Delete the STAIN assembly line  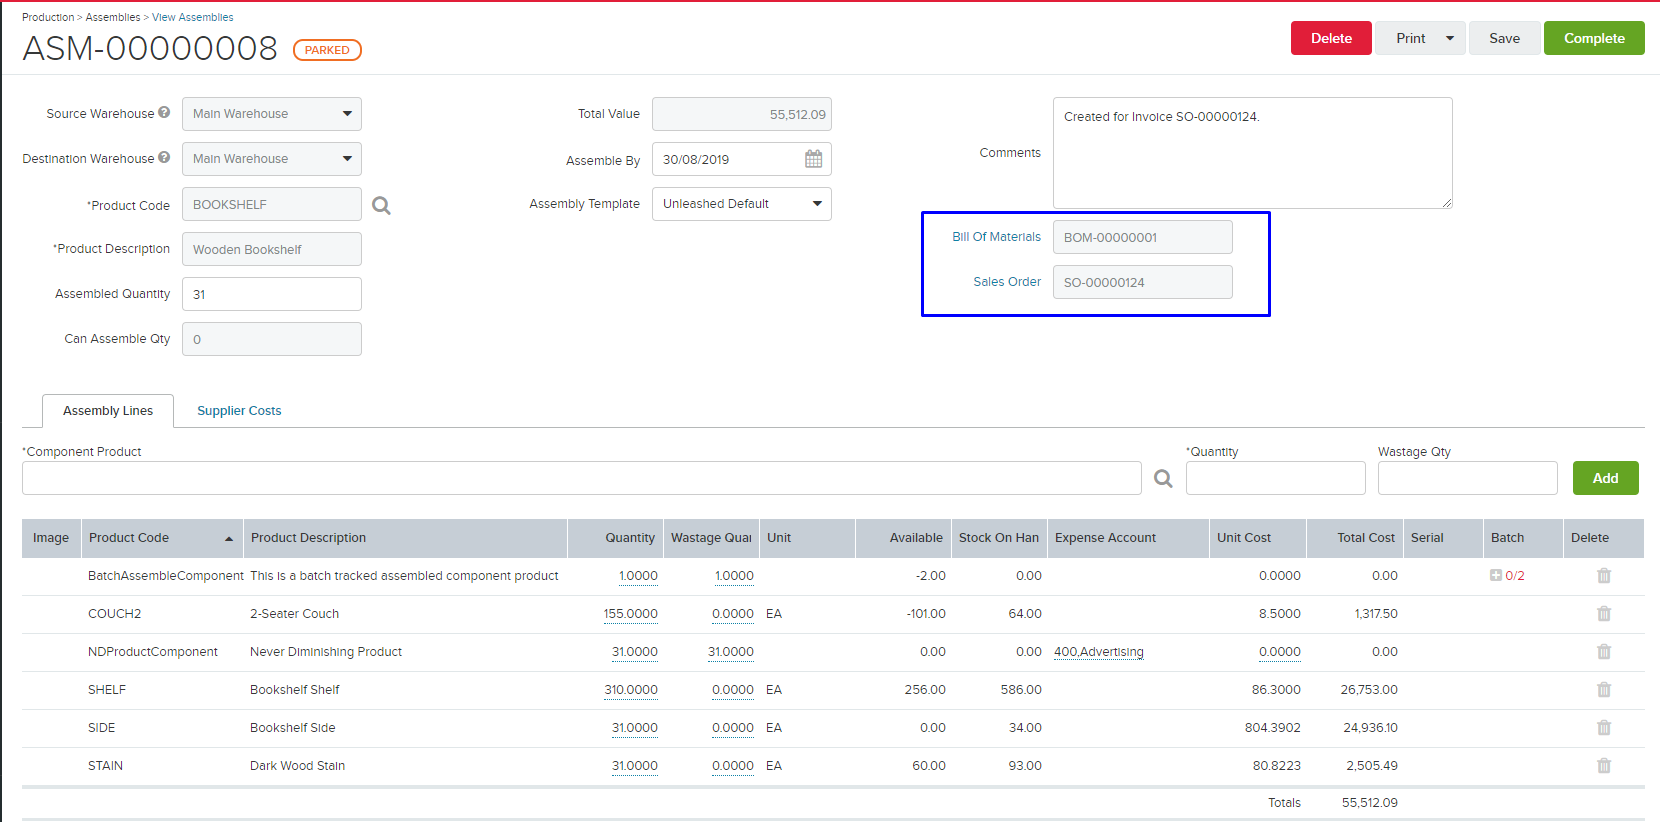(1604, 766)
